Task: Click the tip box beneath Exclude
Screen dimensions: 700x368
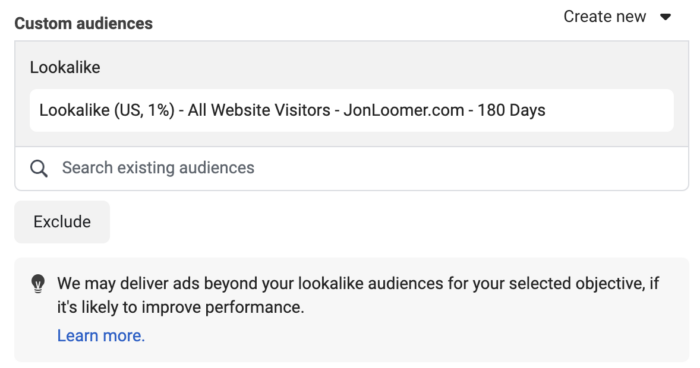Action: [352, 309]
